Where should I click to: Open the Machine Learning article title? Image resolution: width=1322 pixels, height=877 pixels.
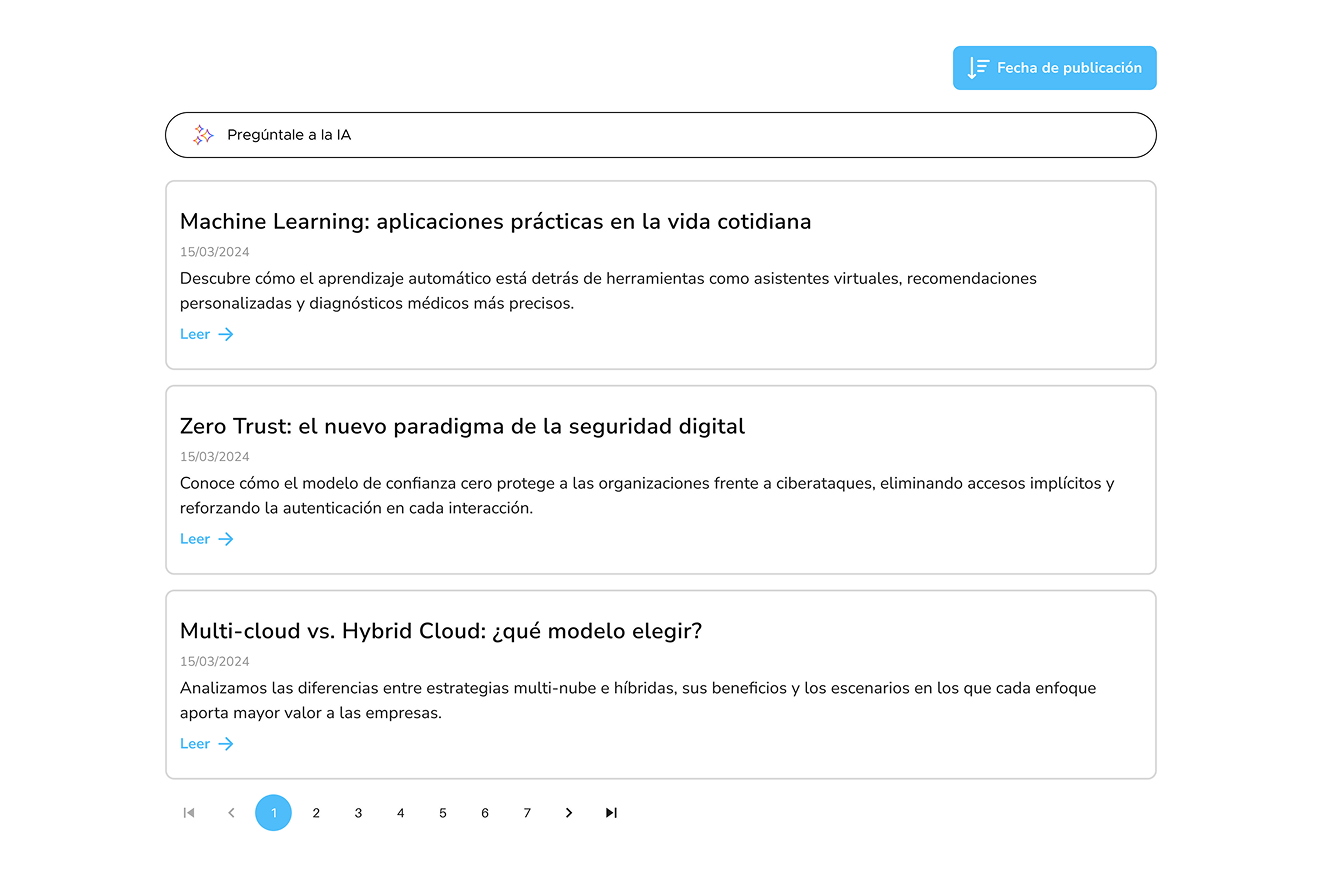pyautogui.click(x=495, y=221)
